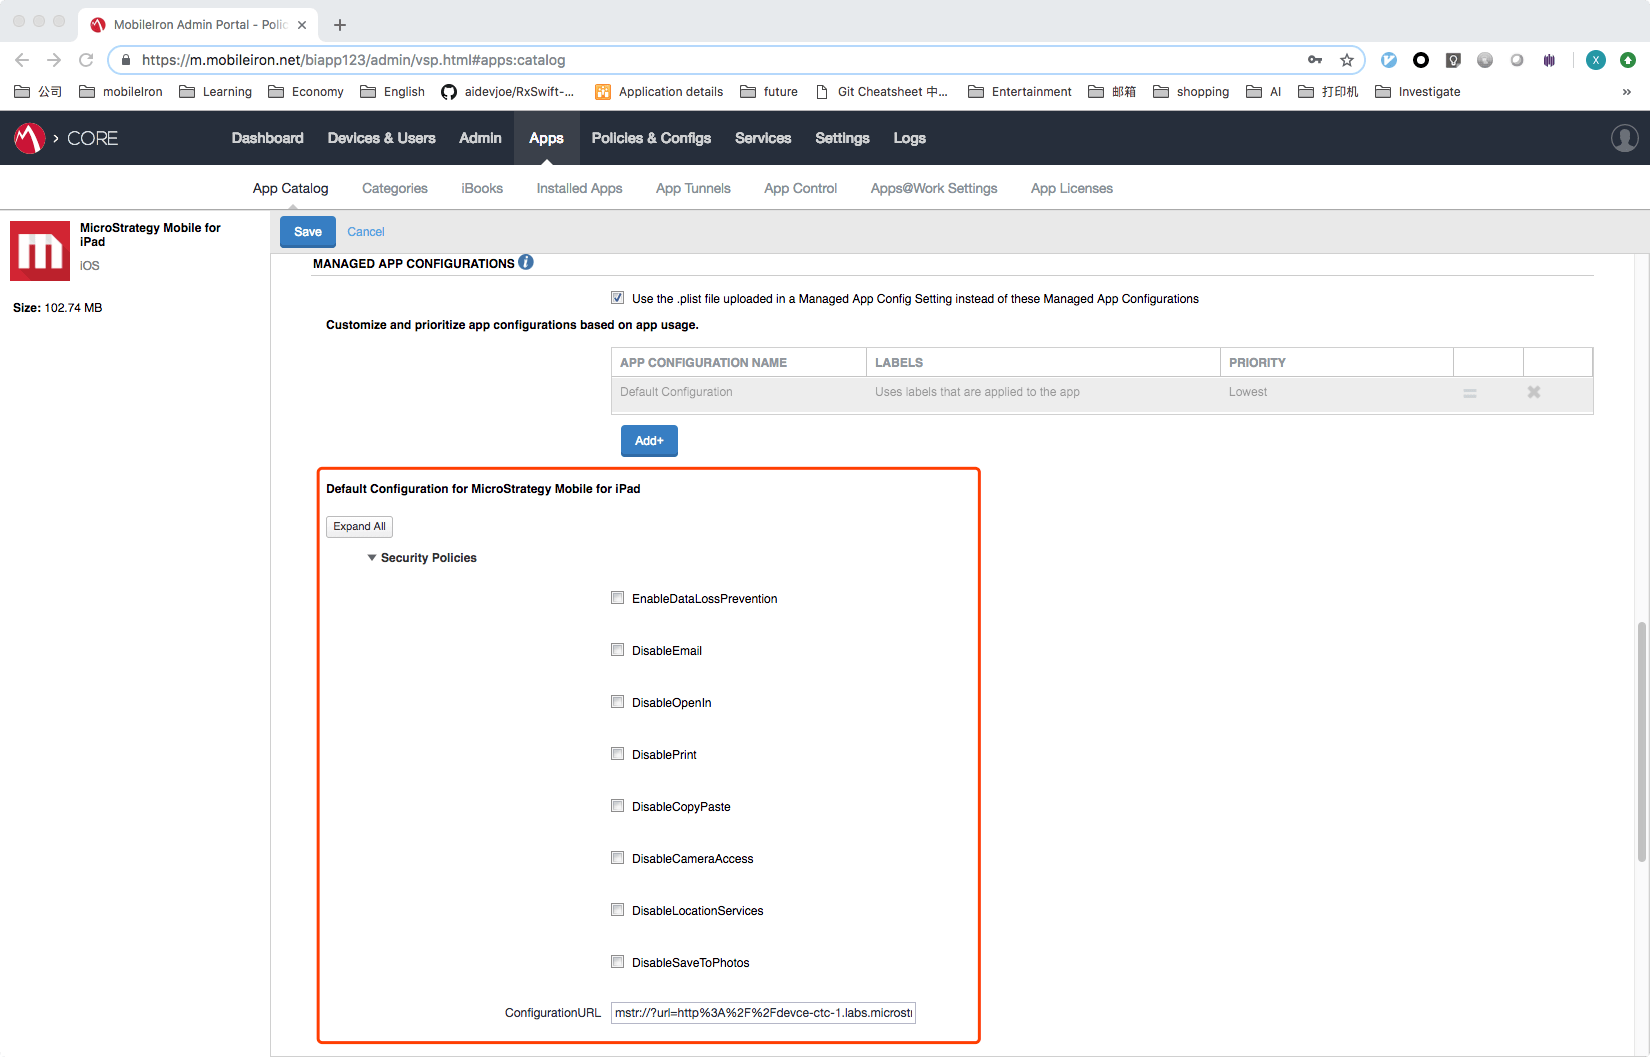Open the mobileIron bookmarks folder
The image size is (1650, 1057).
tap(121, 92)
